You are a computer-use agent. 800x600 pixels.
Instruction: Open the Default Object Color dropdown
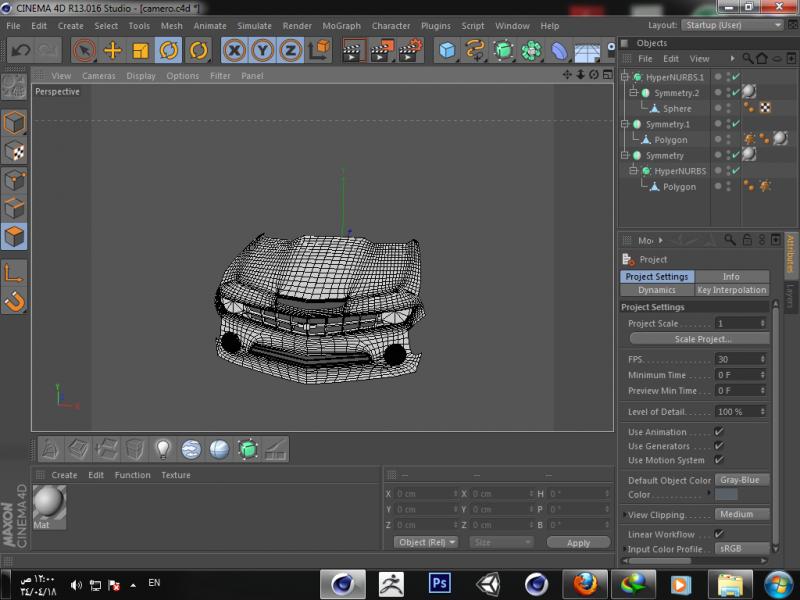[741, 480]
